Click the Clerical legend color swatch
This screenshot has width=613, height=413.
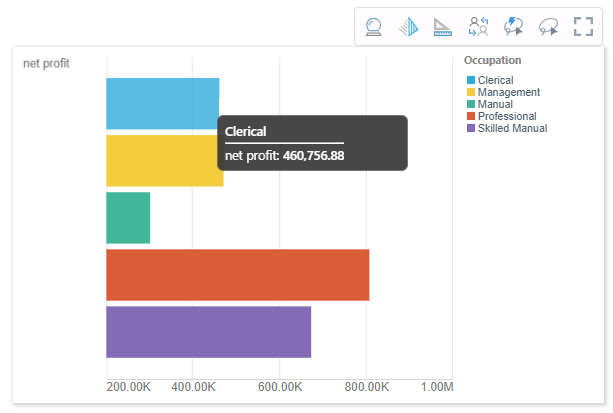(471, 80)
